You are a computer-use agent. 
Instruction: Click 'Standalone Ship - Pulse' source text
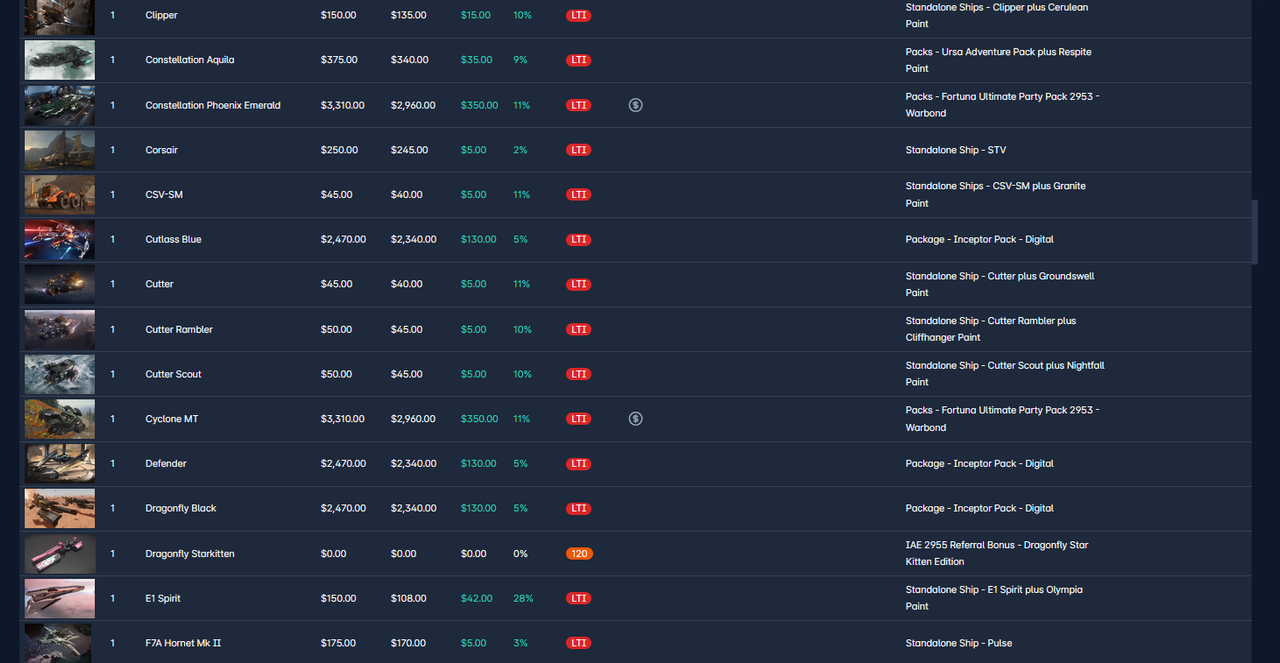tap(959, 643)
